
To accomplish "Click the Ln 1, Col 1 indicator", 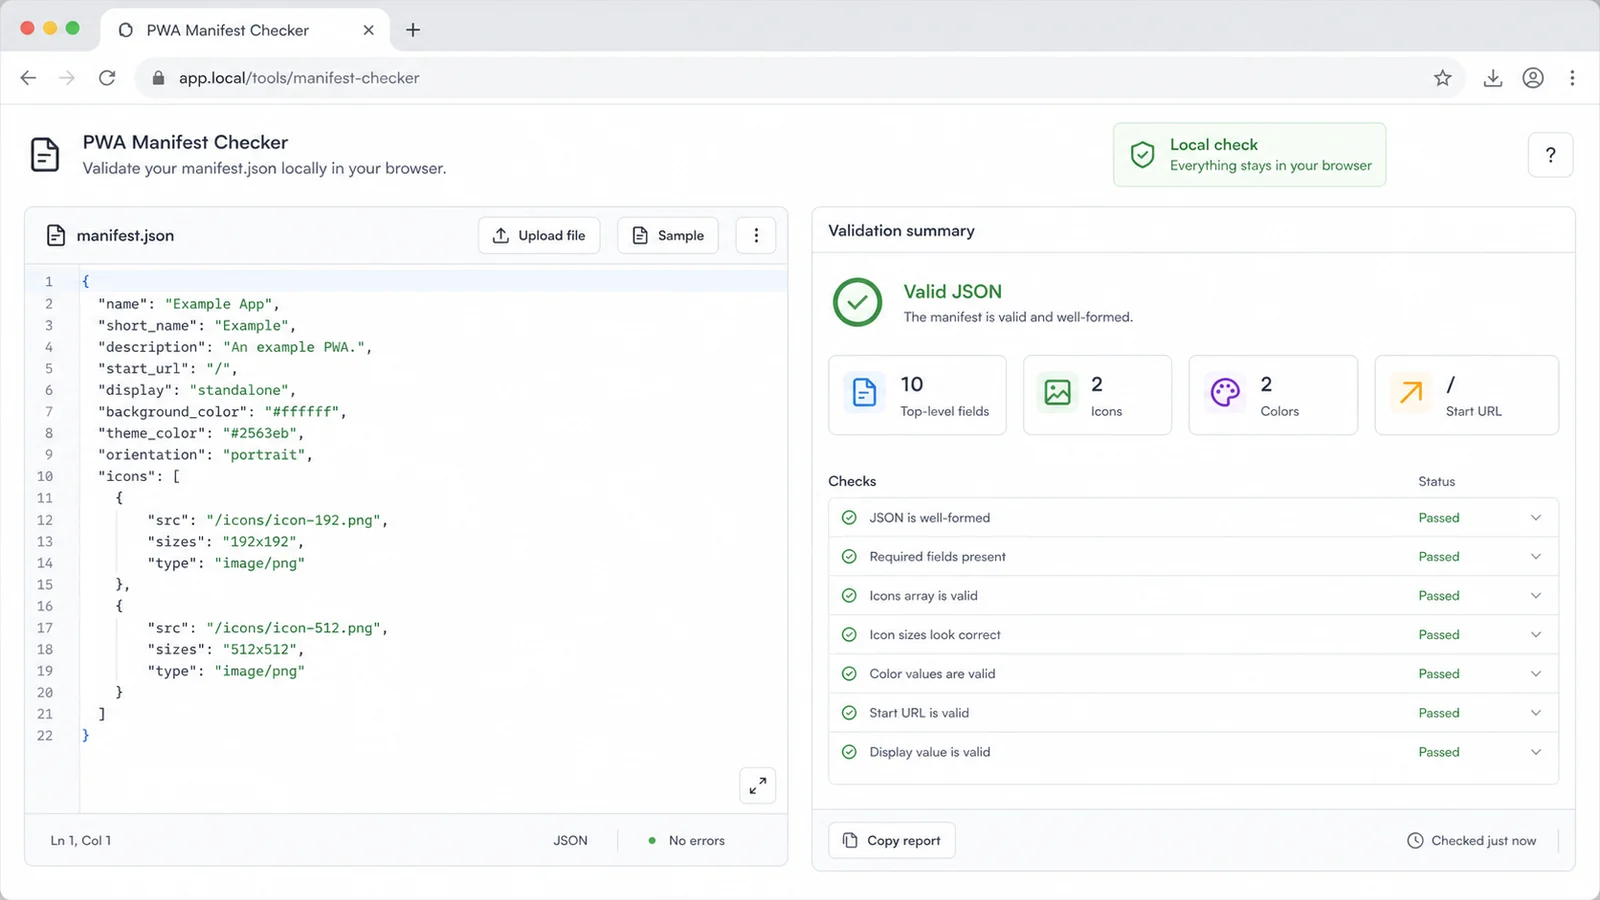I will 81,841.
